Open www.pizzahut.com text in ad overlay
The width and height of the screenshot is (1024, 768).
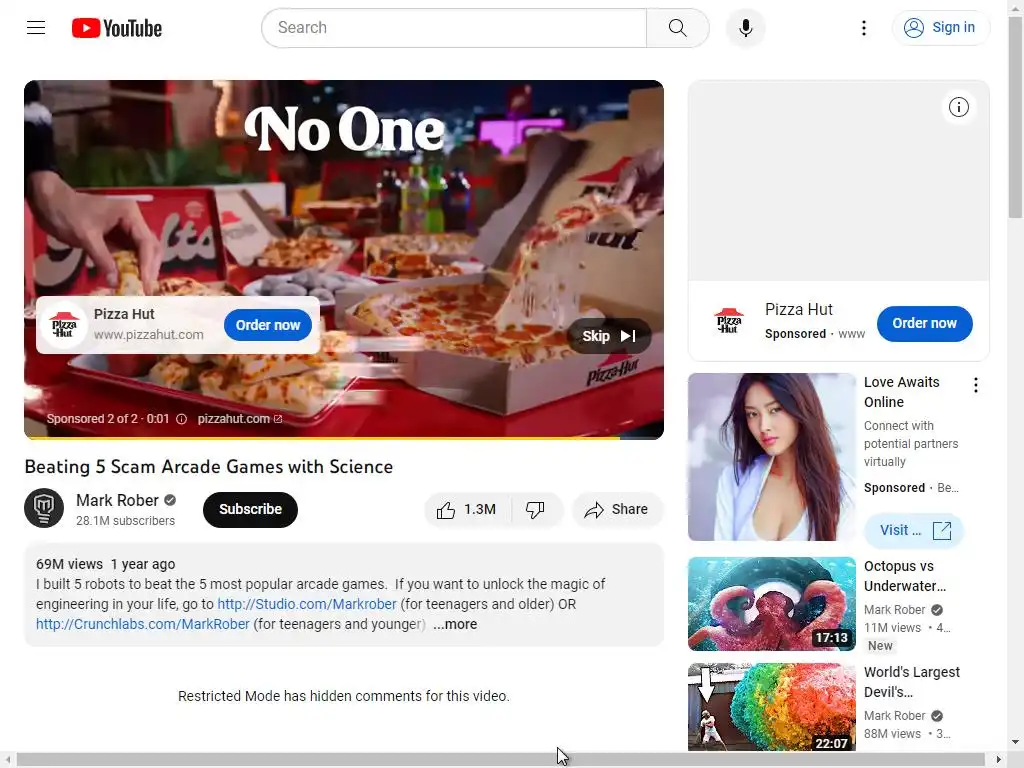coord(148,334)
